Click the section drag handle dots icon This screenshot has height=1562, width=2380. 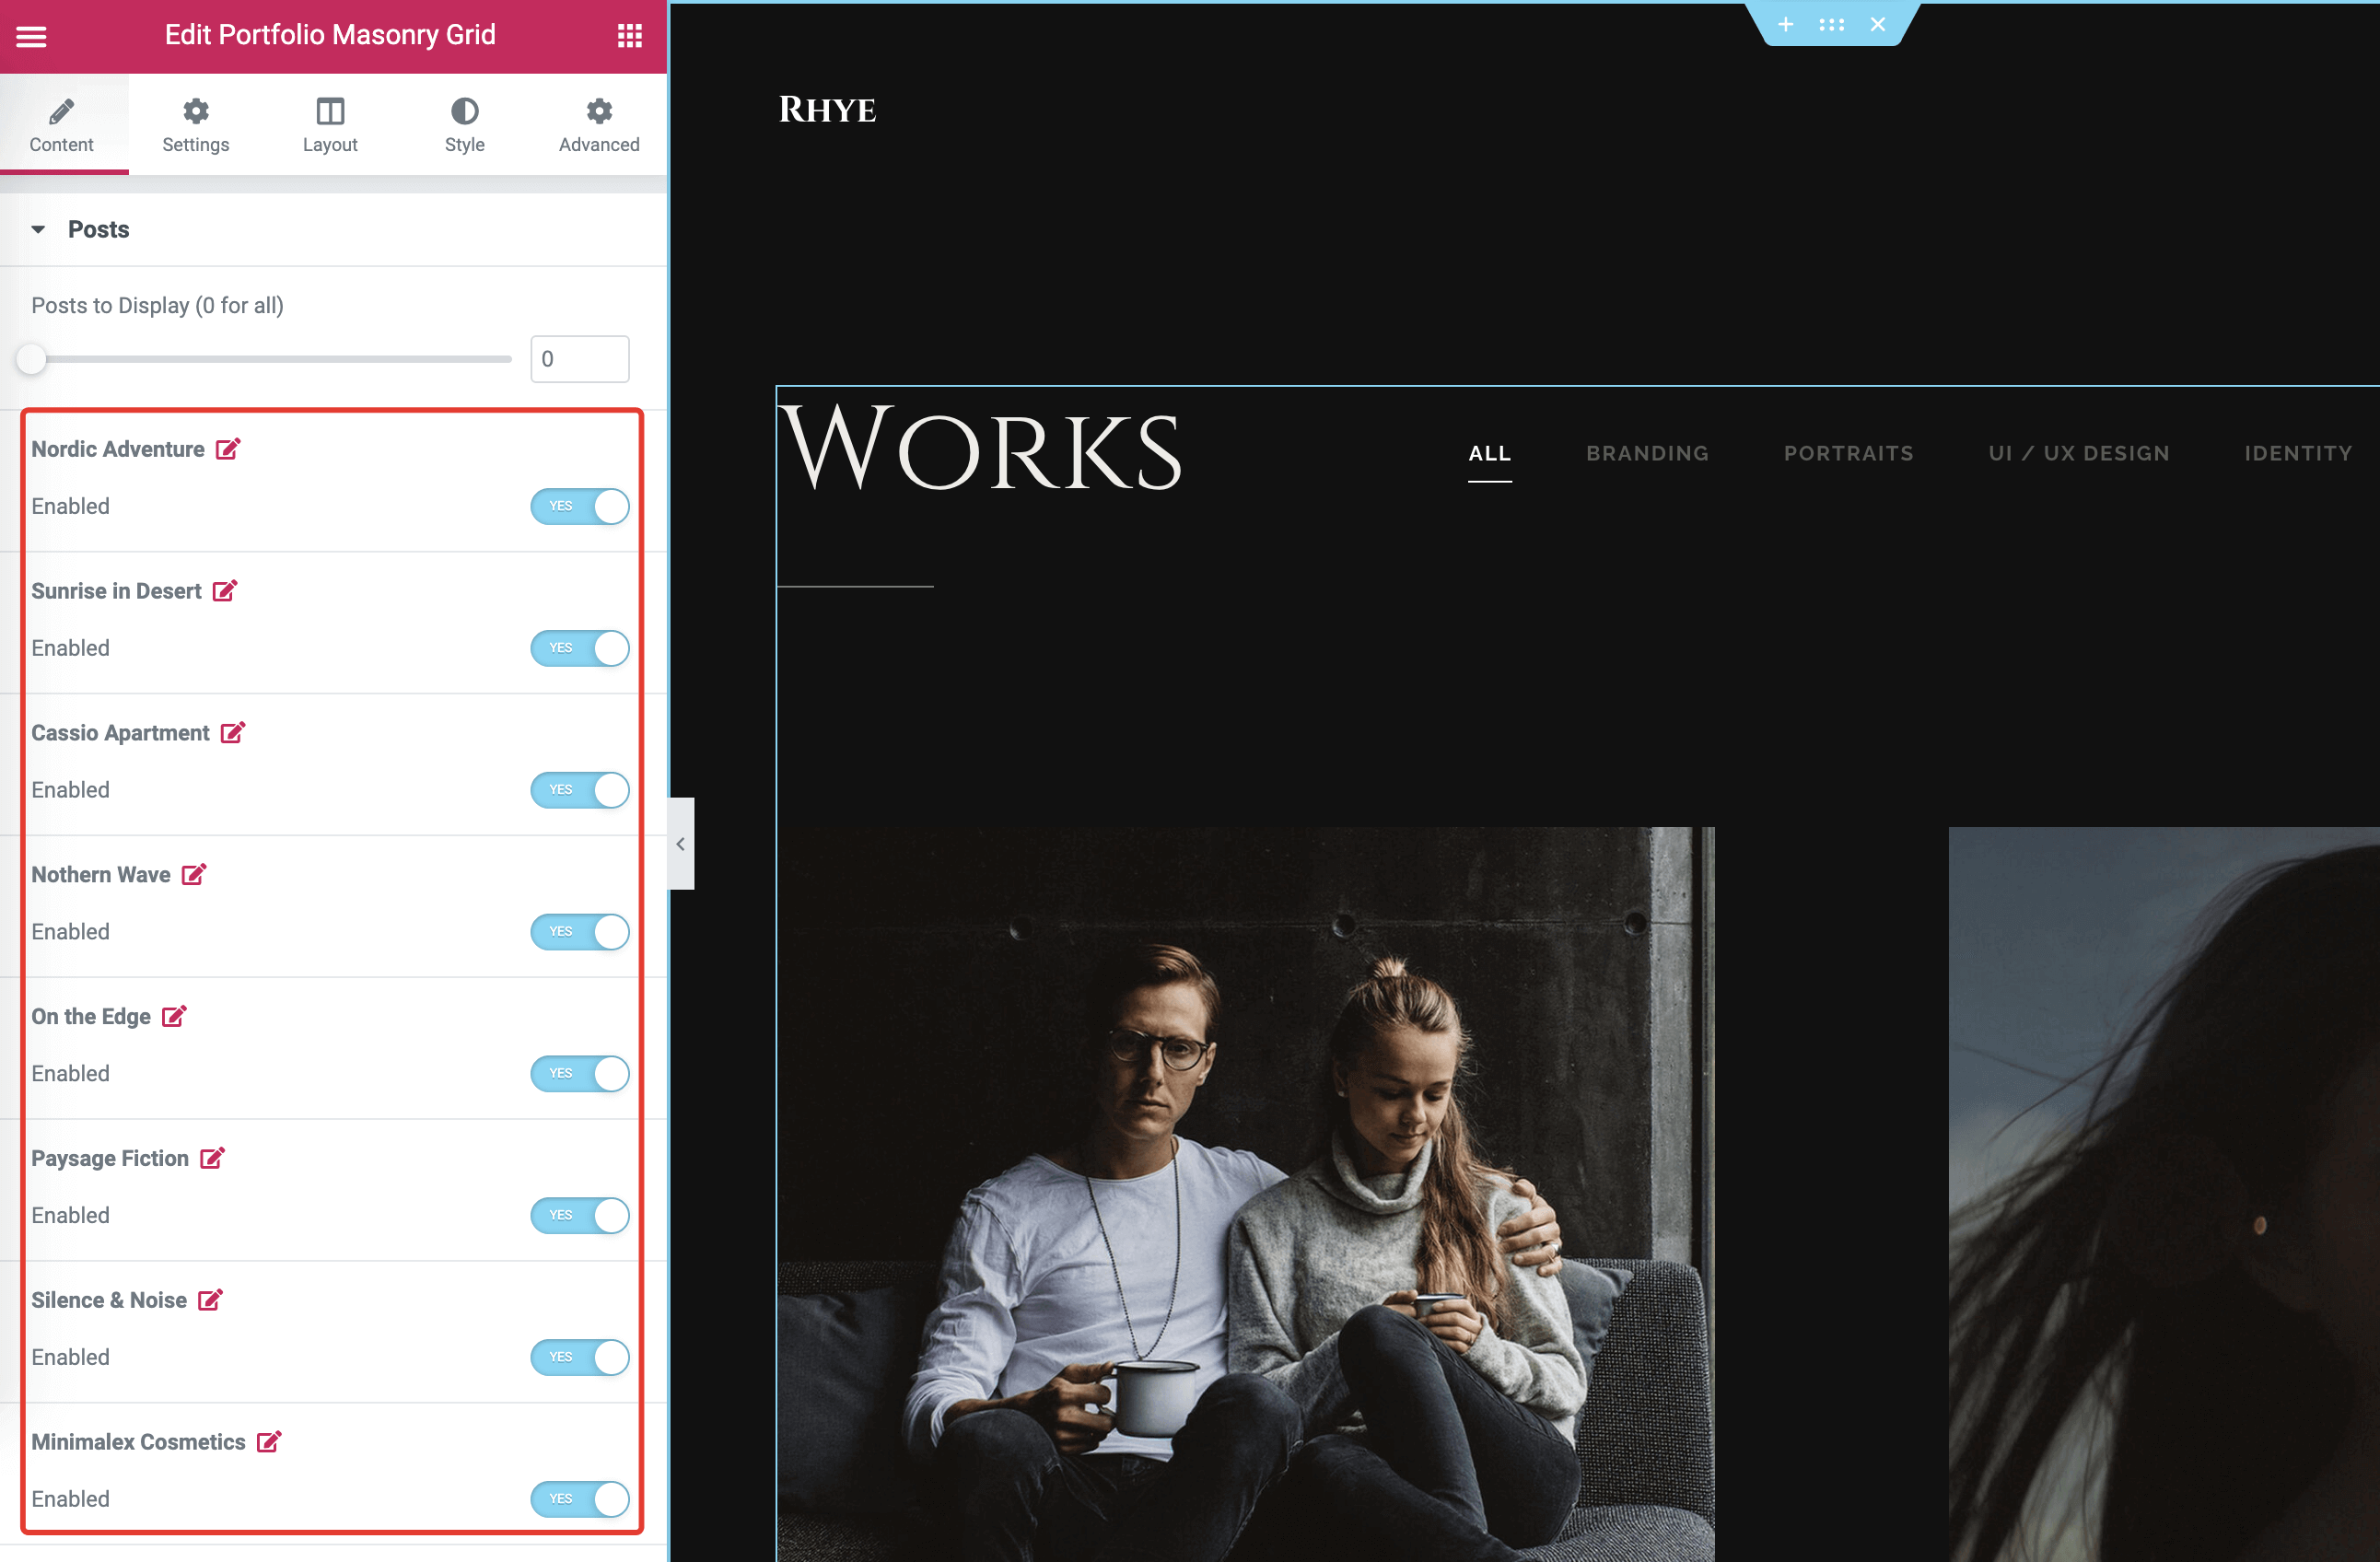point(1831,24)
